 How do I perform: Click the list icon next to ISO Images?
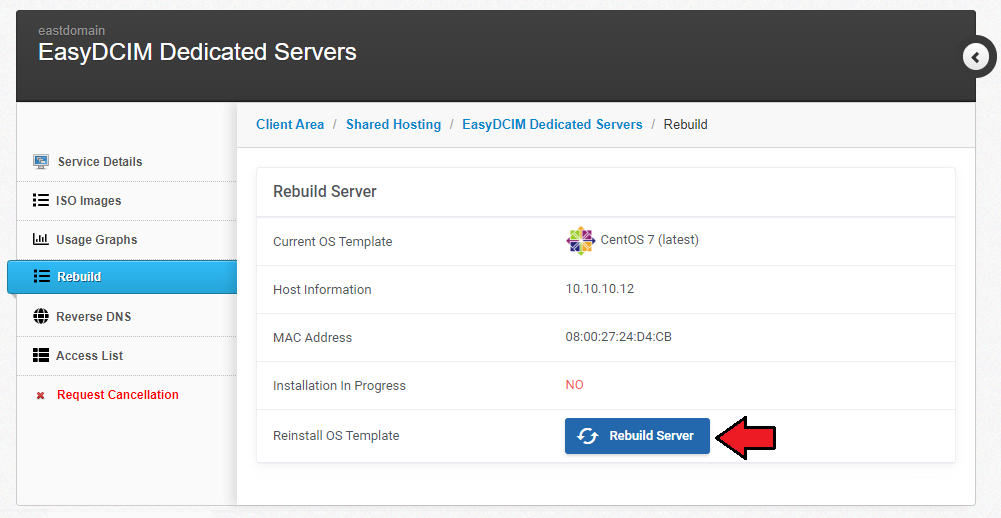click(x=41, y=201)
